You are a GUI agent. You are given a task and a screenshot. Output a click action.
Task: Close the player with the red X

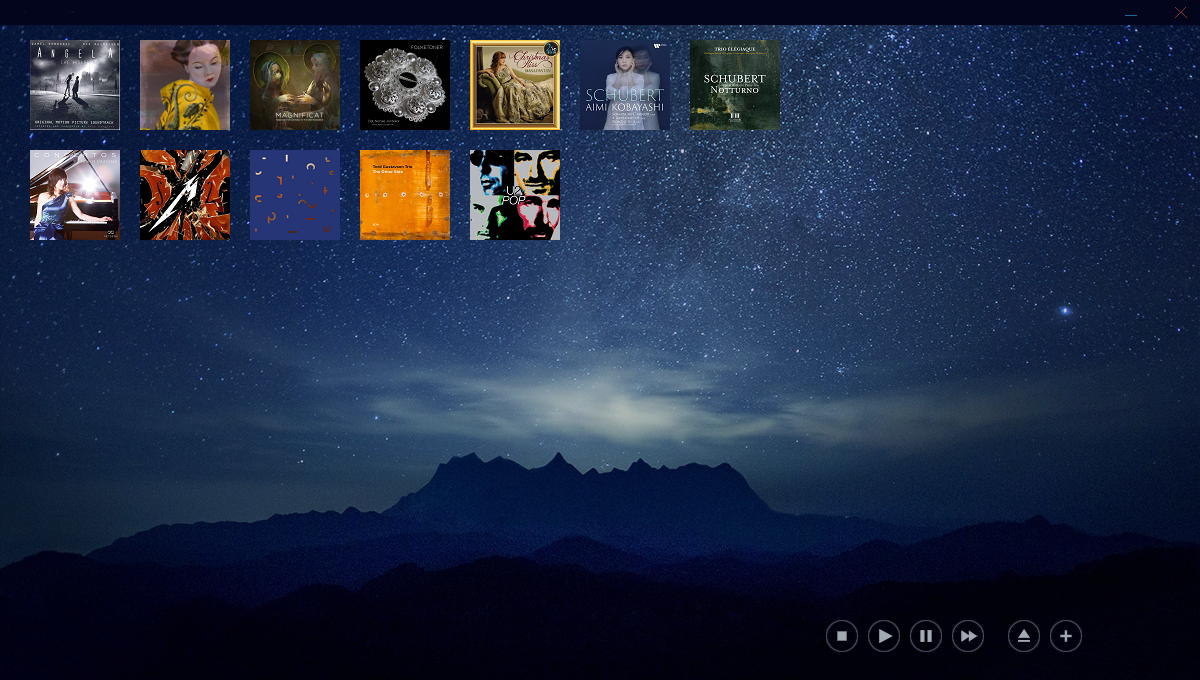pyautogui.click(x=1180, y=13)
